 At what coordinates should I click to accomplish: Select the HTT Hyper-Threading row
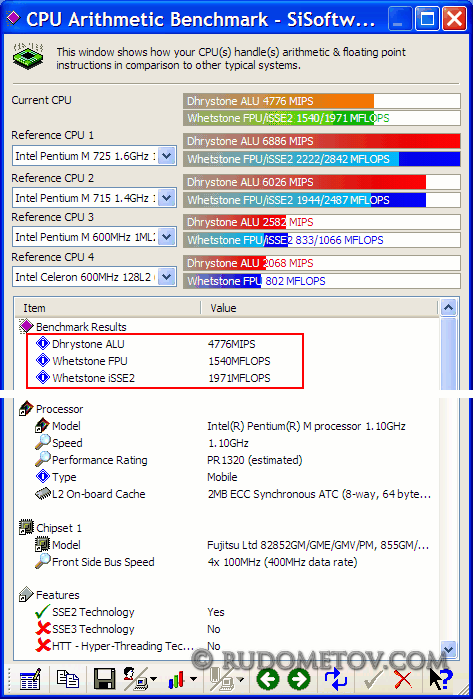click(x=228, y=646)
